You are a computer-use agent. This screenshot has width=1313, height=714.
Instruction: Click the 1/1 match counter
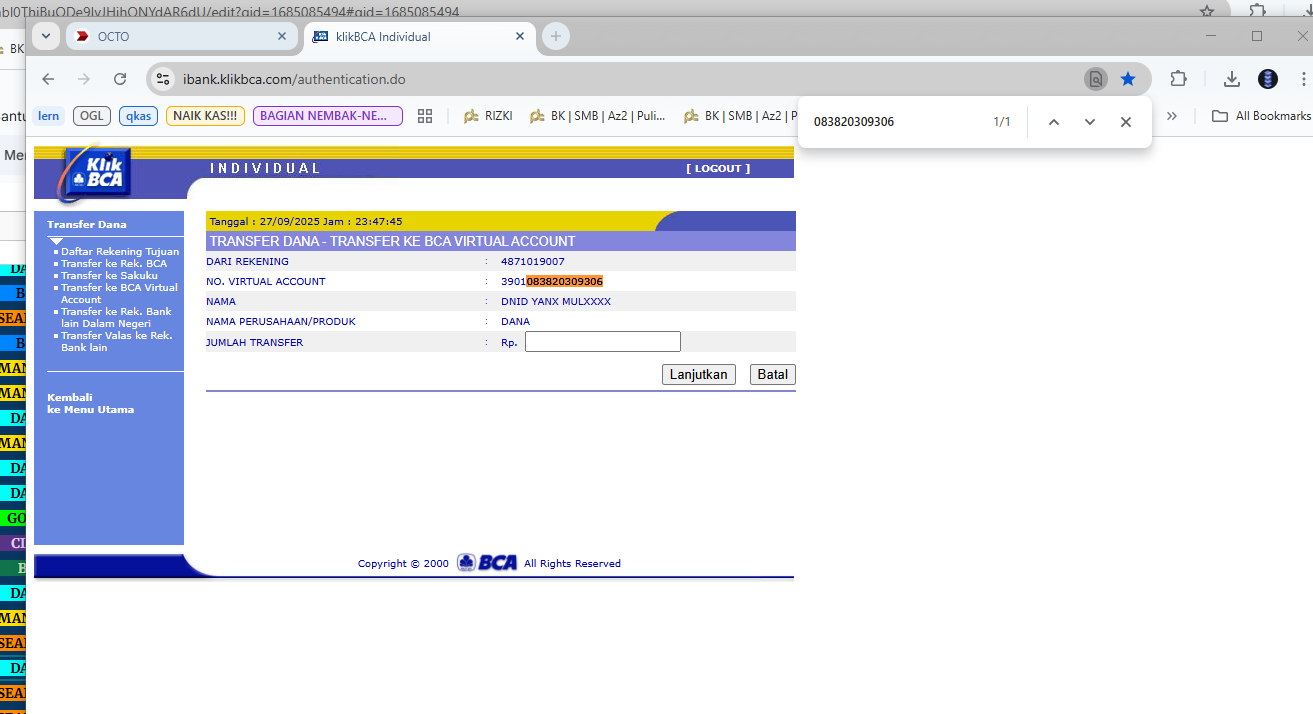(1002, 122)
